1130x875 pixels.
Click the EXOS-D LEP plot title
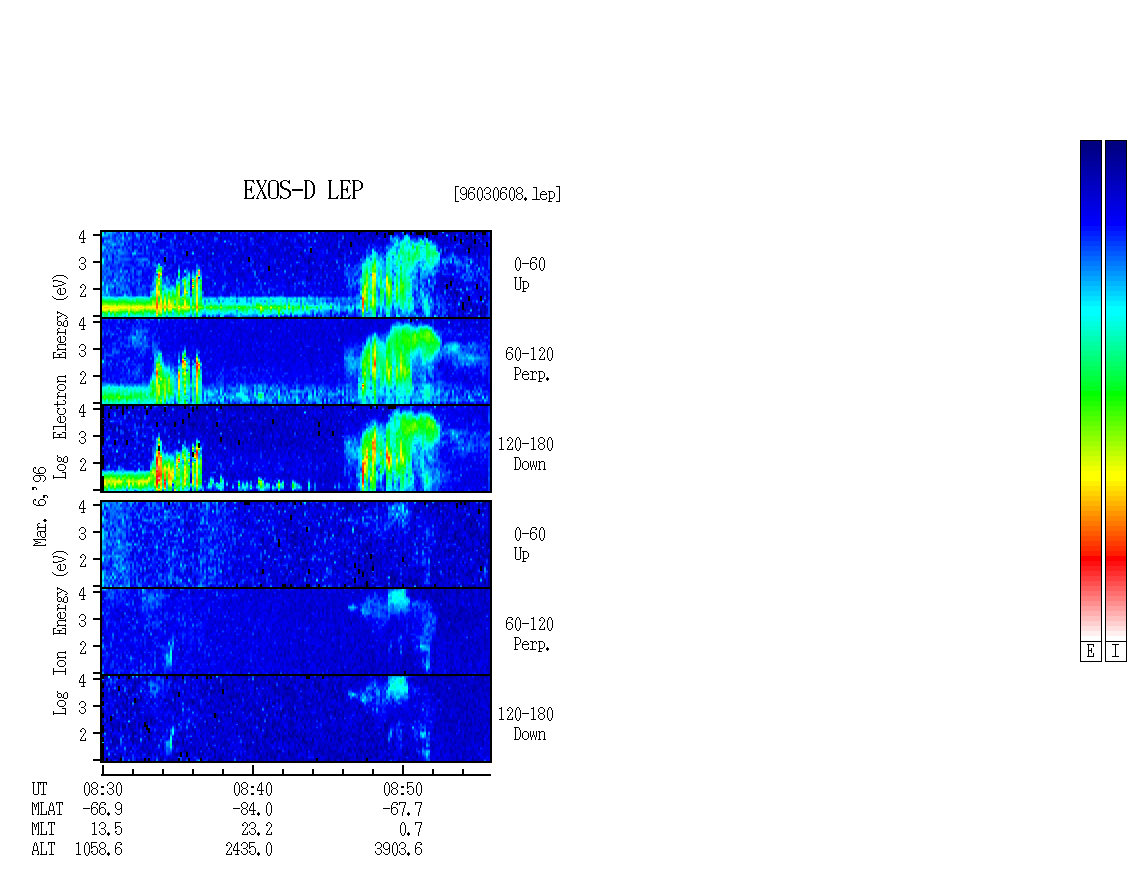pyautogui.click(x=303, y=190)
